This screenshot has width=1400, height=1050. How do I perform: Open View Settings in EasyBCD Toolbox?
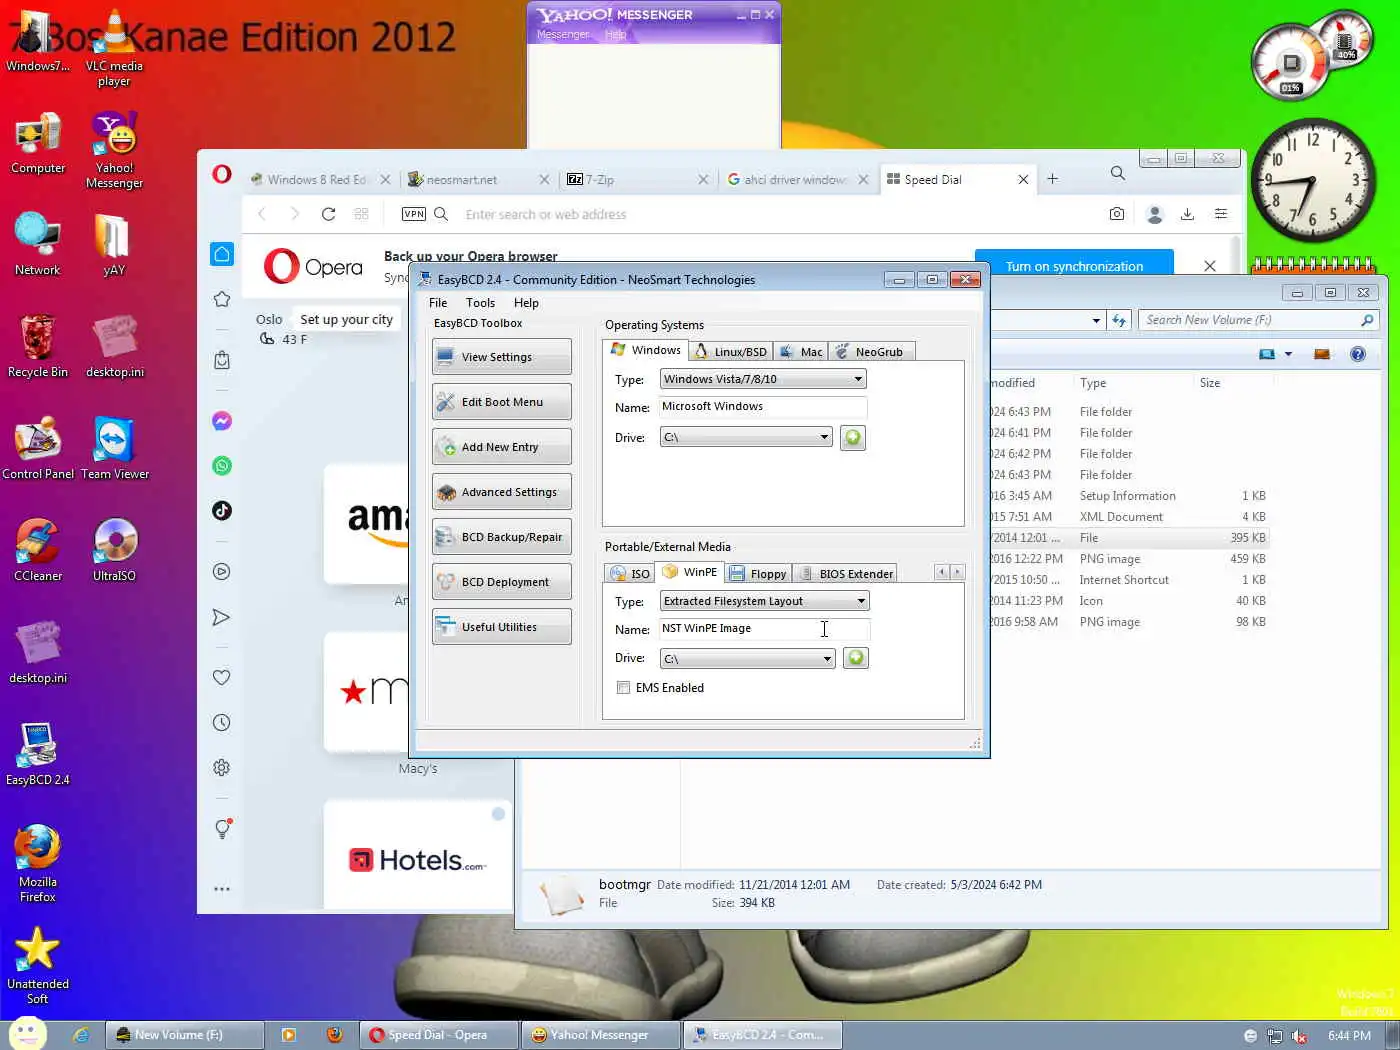(x=501, y=357)
